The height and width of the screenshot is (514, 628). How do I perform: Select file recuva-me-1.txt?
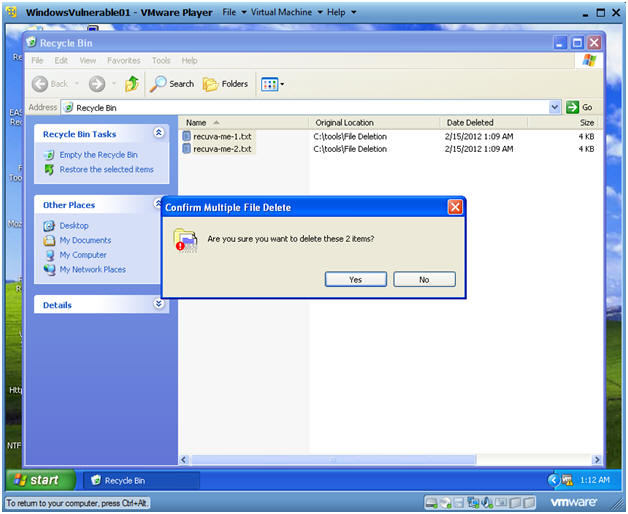[222, 137]
